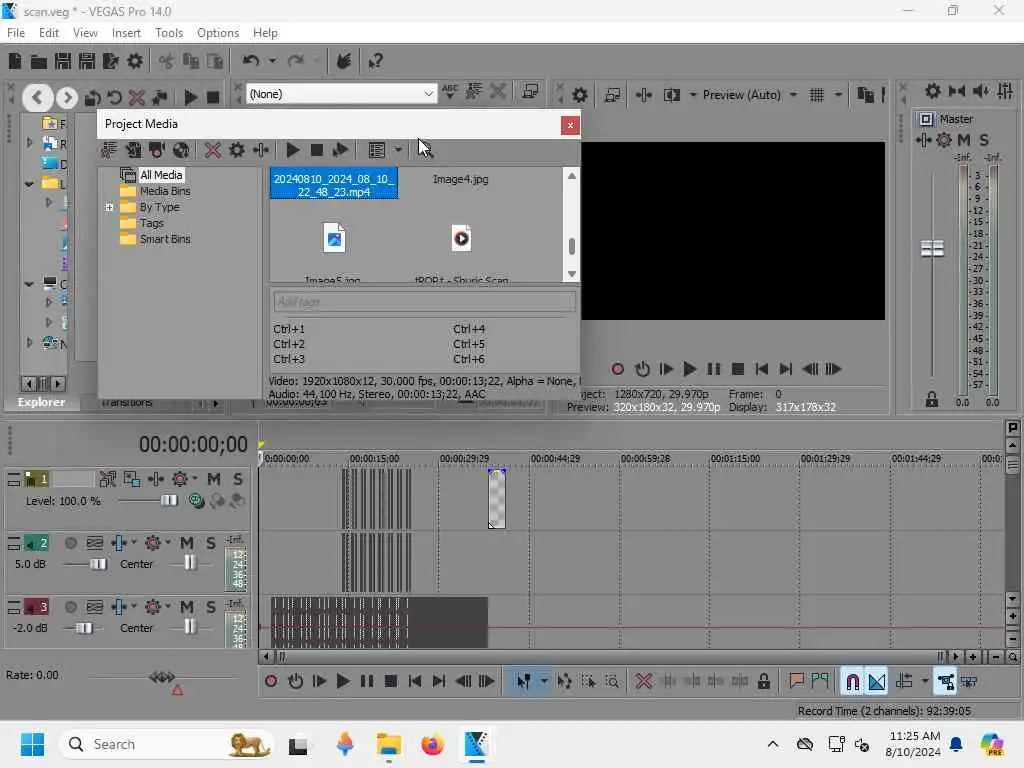
Task: Adjust track 1 Level slider
Action: [x=169, y=501]
